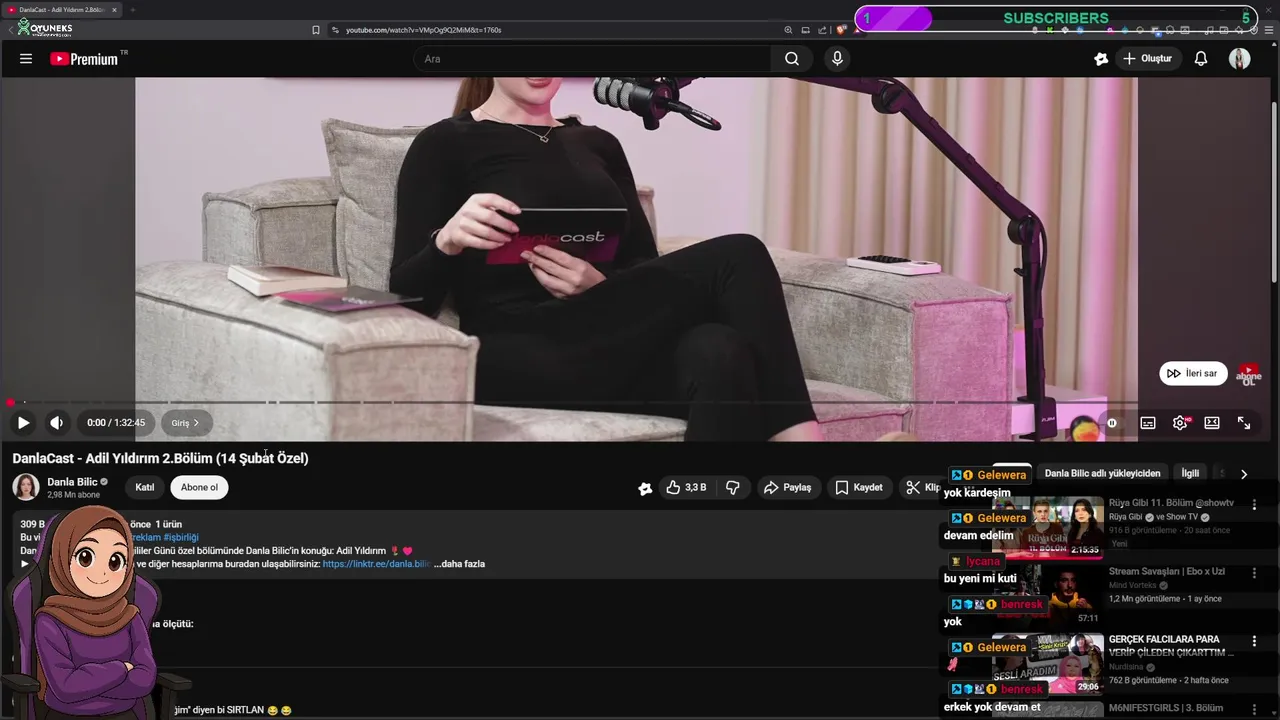
Task: Open the Rüya Gibi 11. Bölüm thumbnail
Action: click(x=1048, y=527)
